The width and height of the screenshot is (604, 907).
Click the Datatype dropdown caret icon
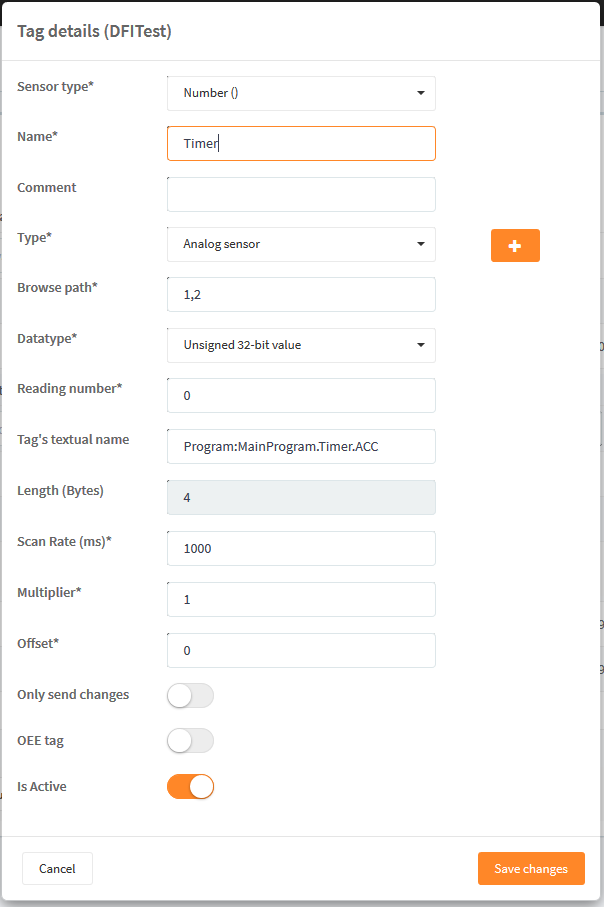point(421,345)
